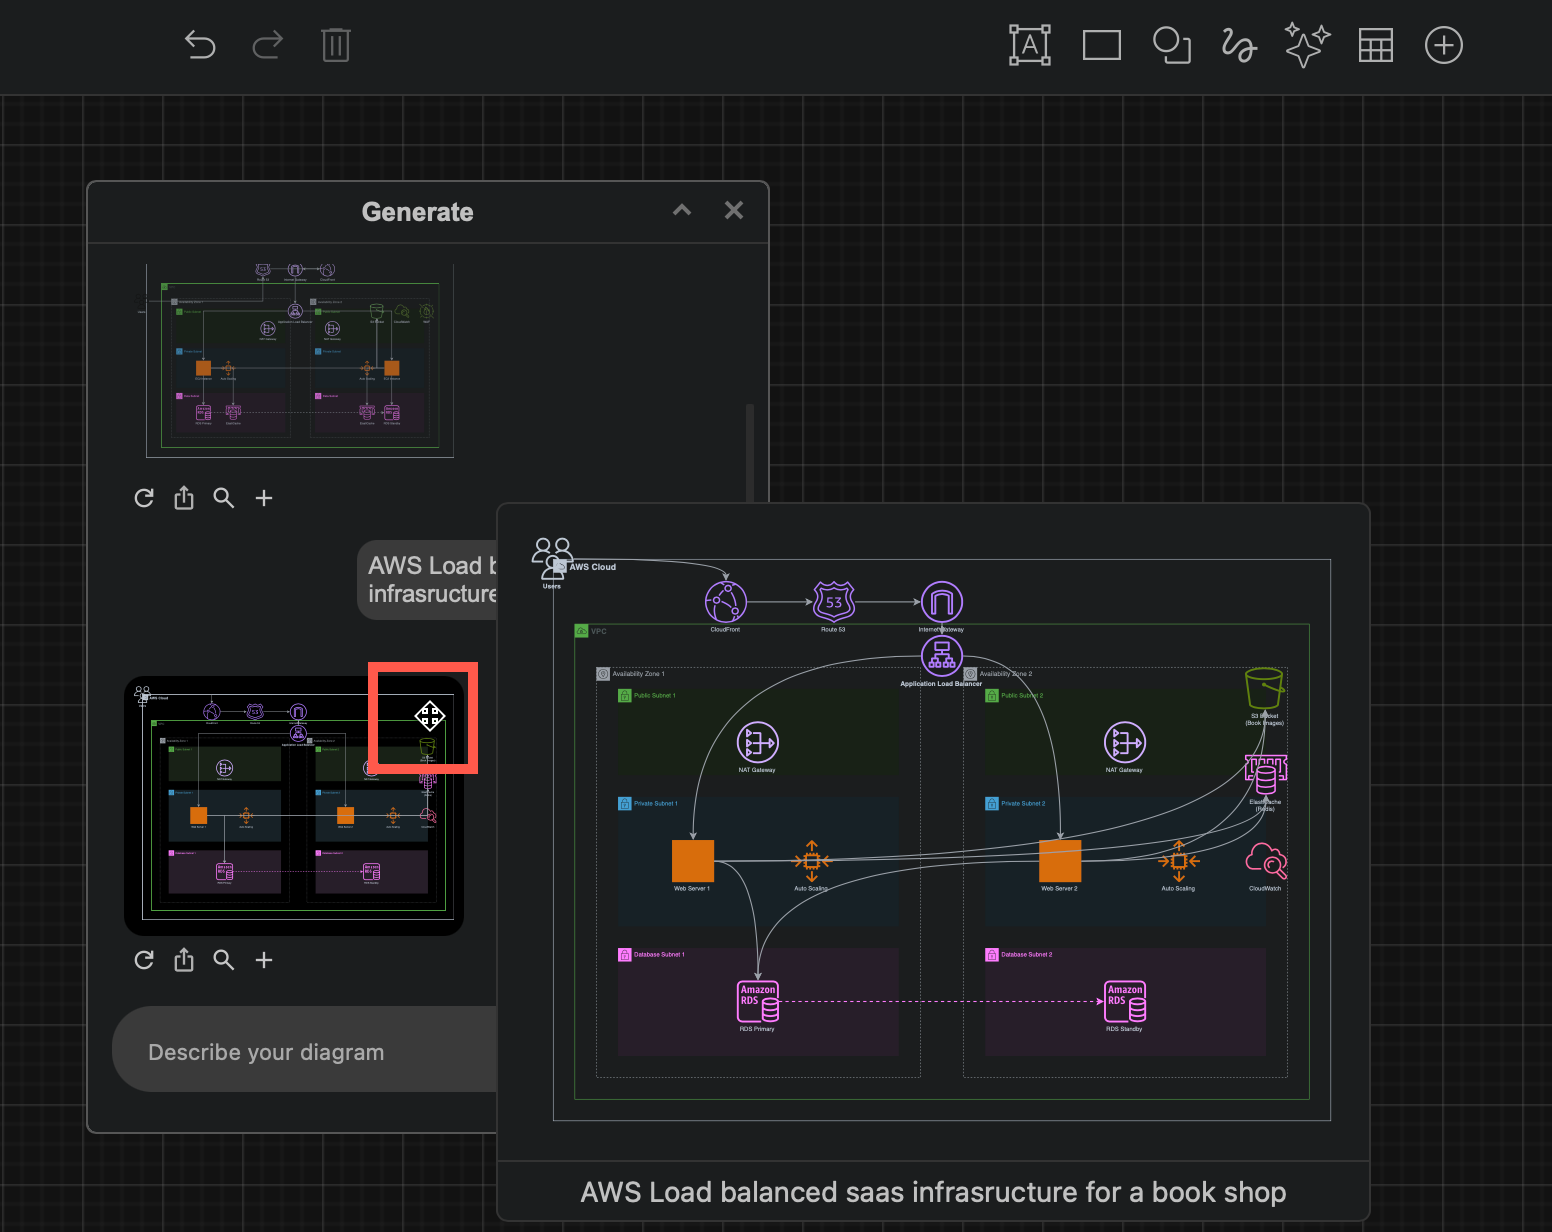
Task: Export the second diagram using share icon
Action: pyautogui.click(x=183, y=959)
